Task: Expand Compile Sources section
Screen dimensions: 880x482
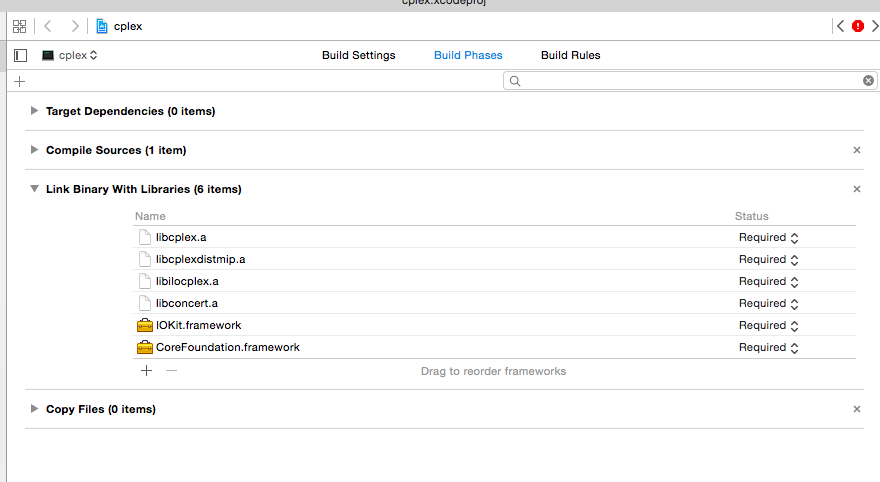Action: click(34, 149)
